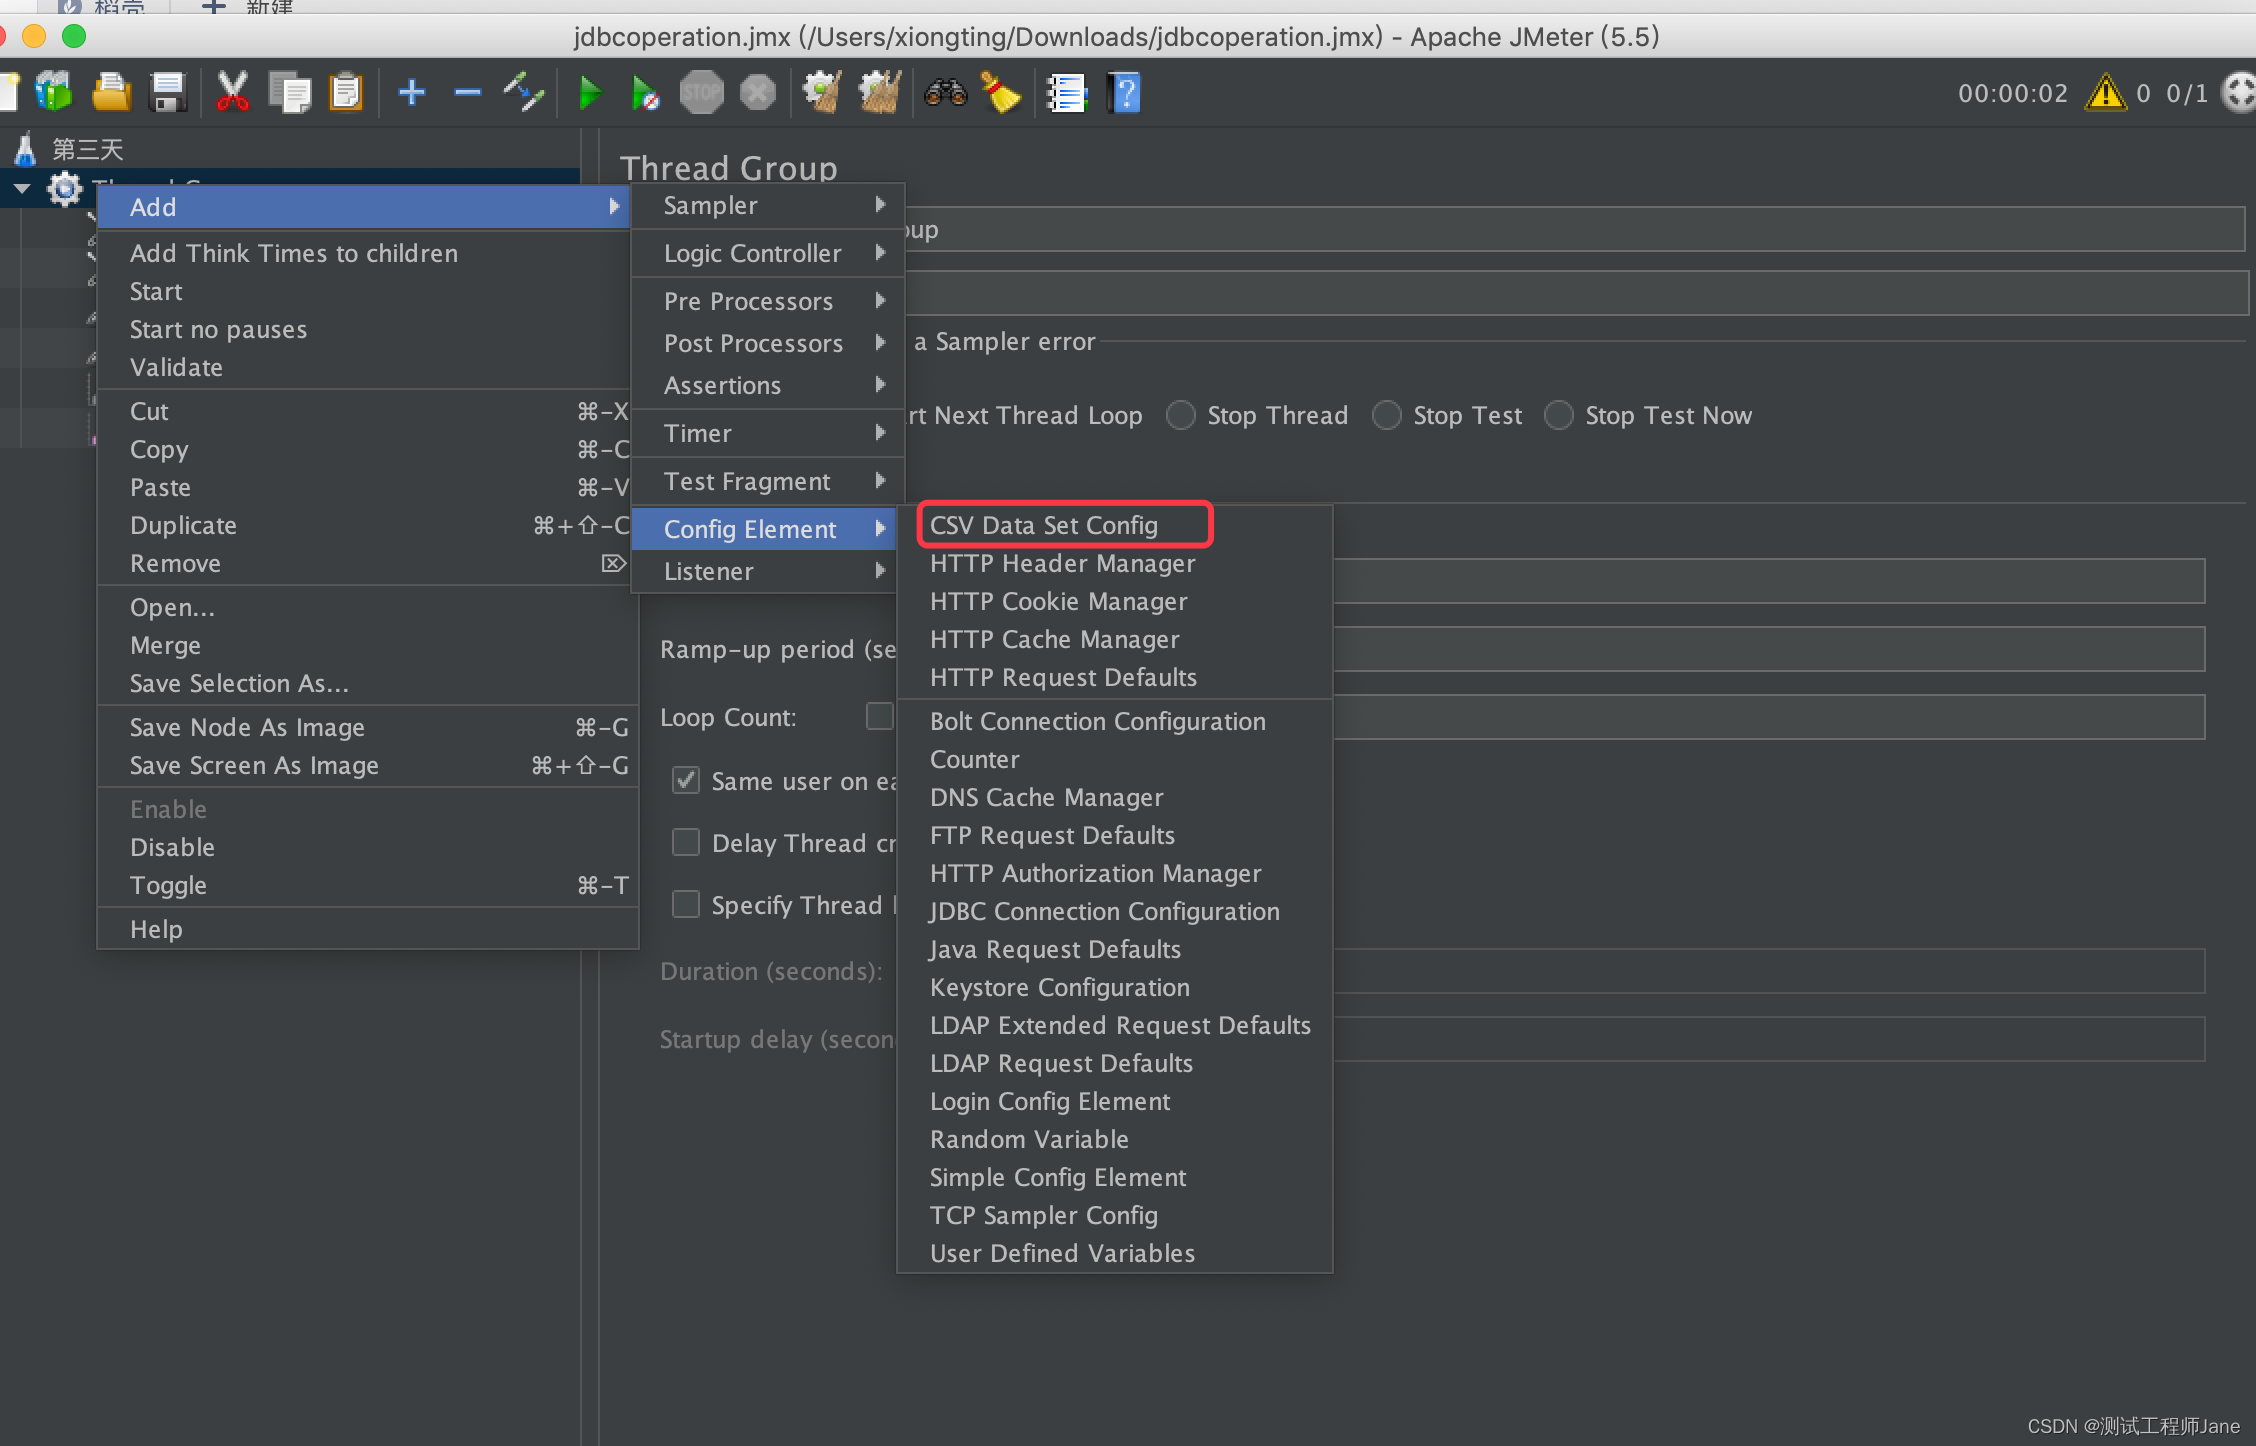Click the Help button in context menu
2256x1446 pixels.
tap(155, 928)
